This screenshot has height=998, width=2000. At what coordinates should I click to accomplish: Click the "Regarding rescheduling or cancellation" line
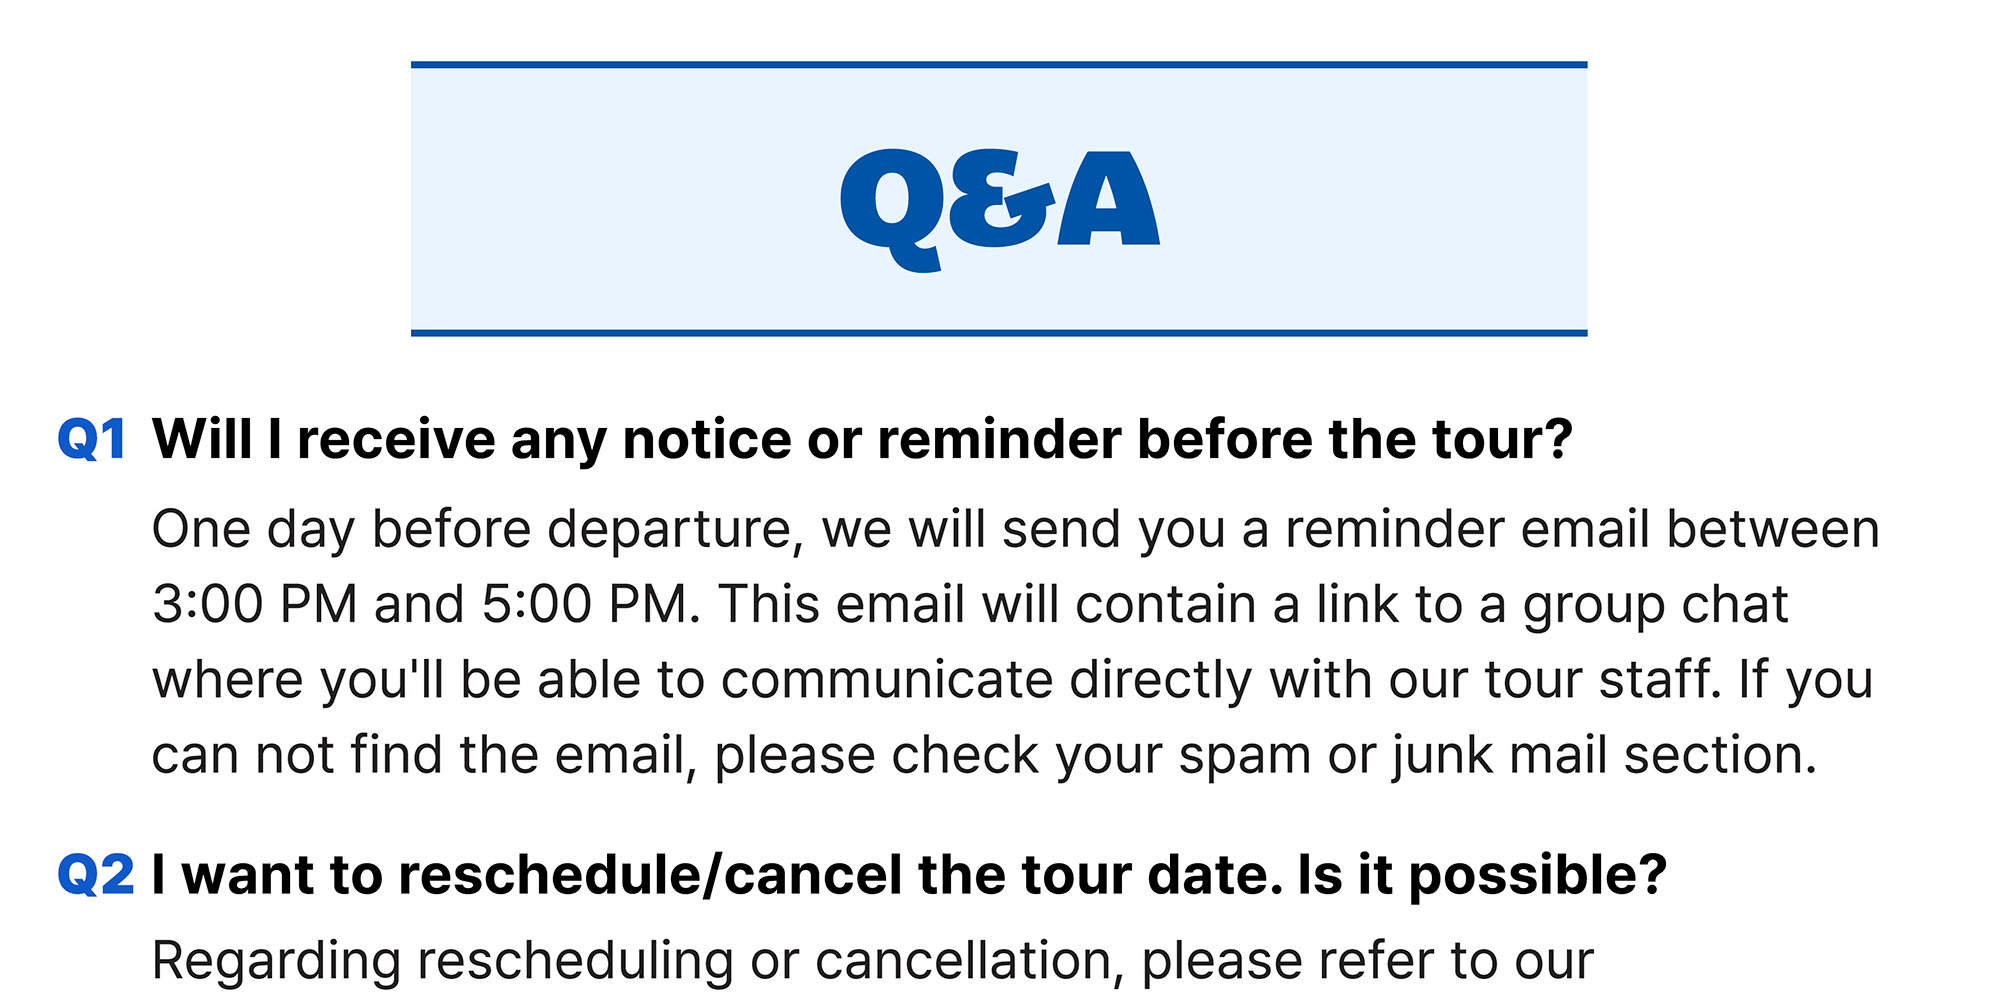pyautogui.click(x=630, y=961)
